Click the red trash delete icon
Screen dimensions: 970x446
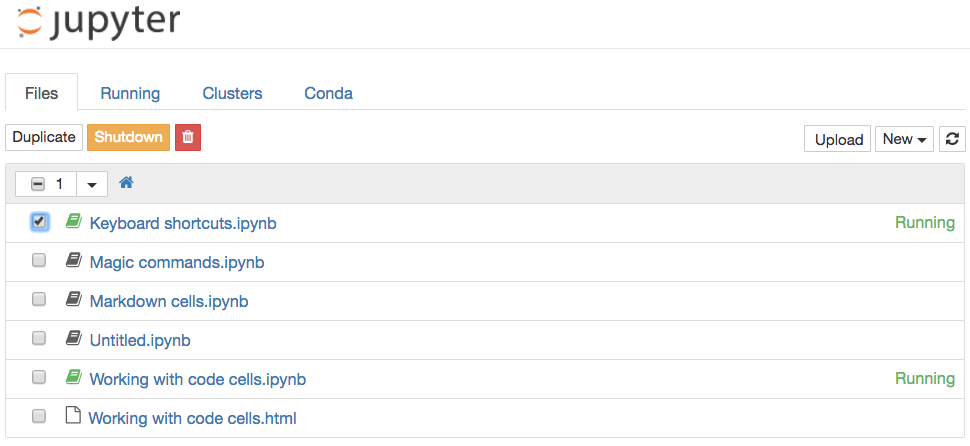click(x=188, y=138)
